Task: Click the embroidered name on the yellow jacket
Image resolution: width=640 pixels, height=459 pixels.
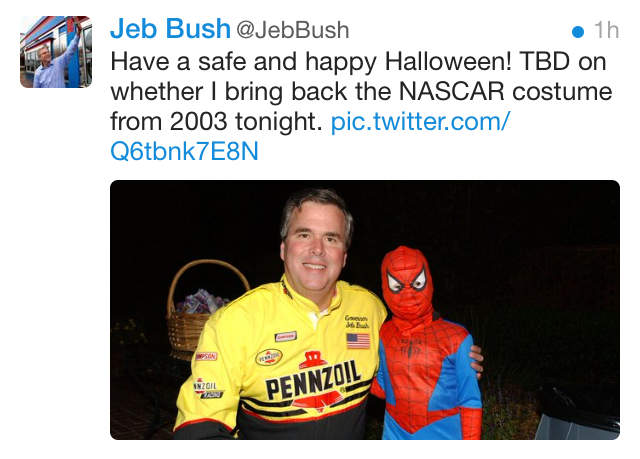Action: point(358,322)
